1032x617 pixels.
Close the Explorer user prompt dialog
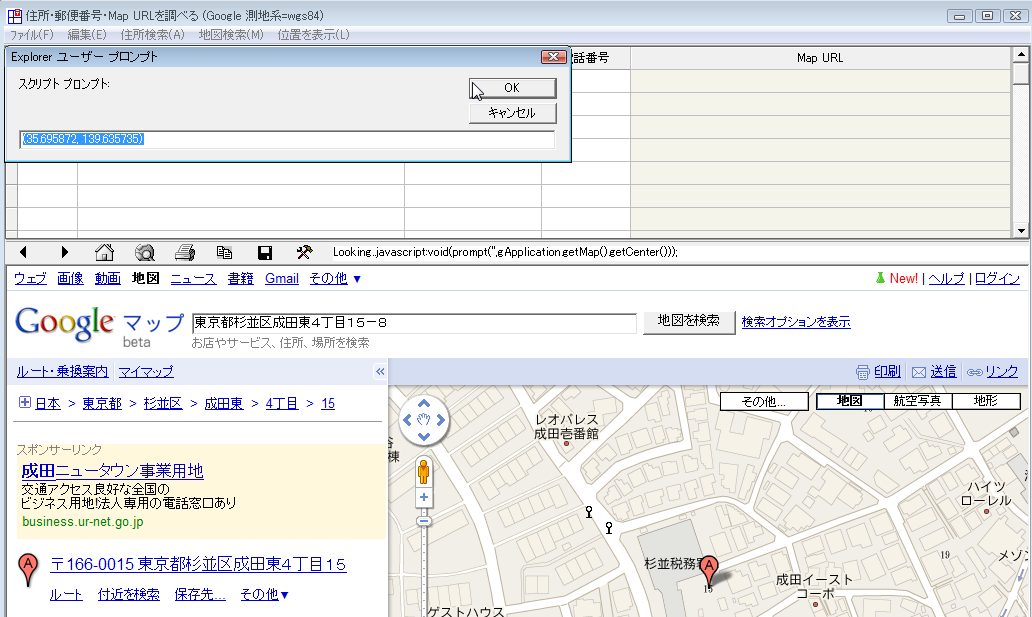[x=554, y=57]
